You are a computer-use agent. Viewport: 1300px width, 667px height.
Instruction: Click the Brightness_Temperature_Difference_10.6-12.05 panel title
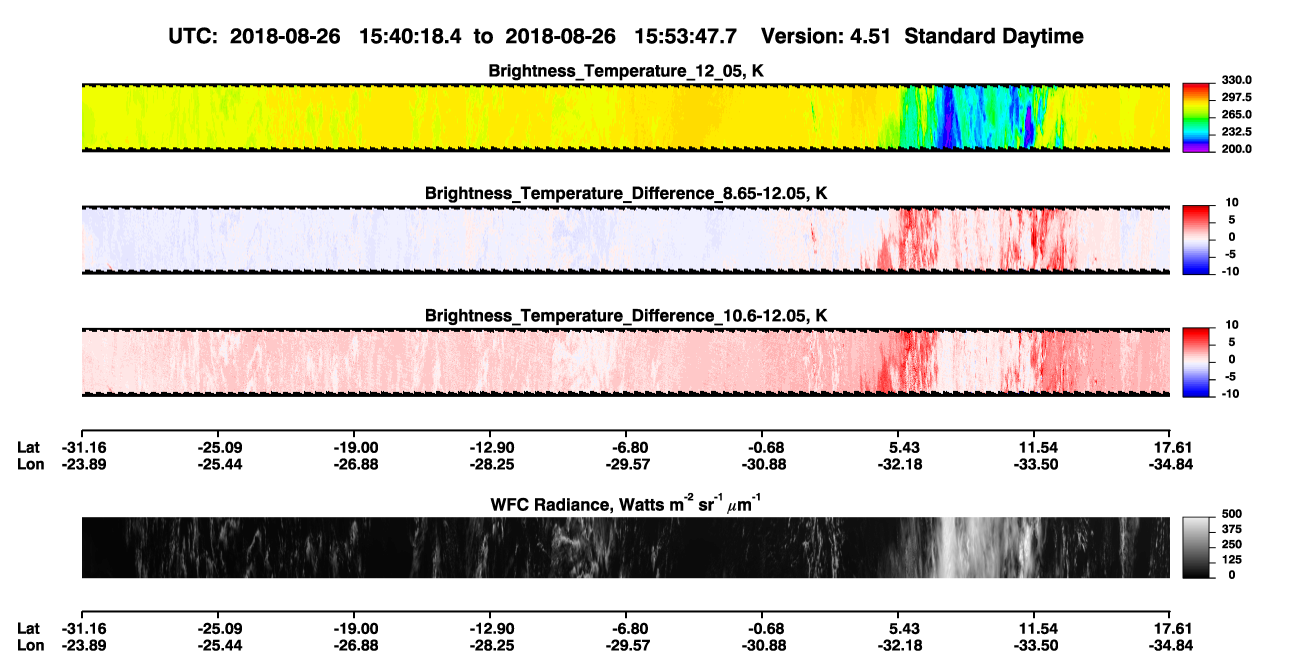click(x=626, y=316)
